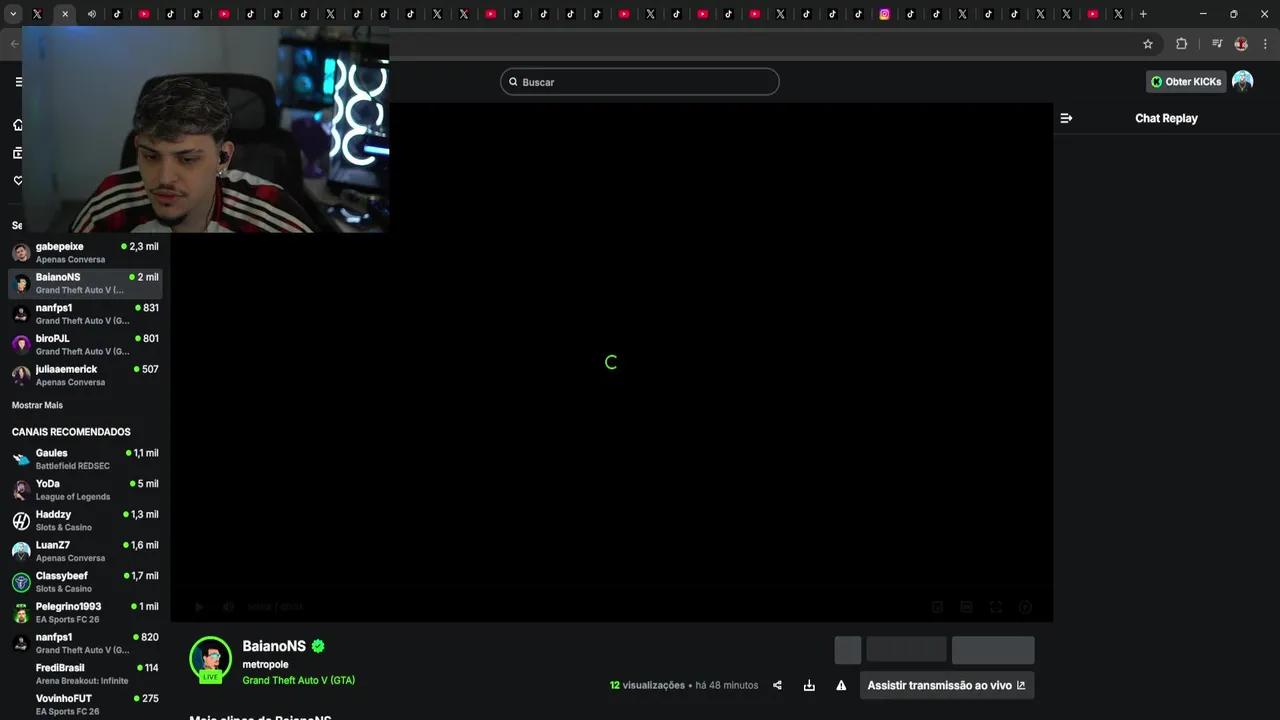
Task: Open Gaules recommended channel
Action: 85,459
